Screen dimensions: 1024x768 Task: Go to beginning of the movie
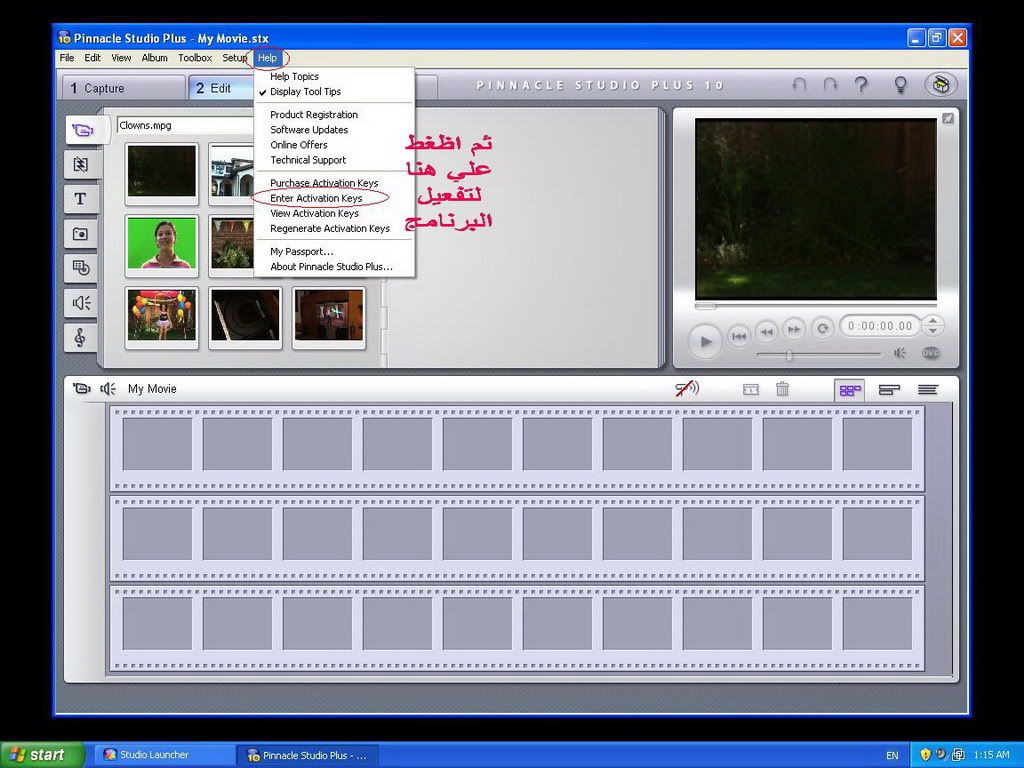739,336
